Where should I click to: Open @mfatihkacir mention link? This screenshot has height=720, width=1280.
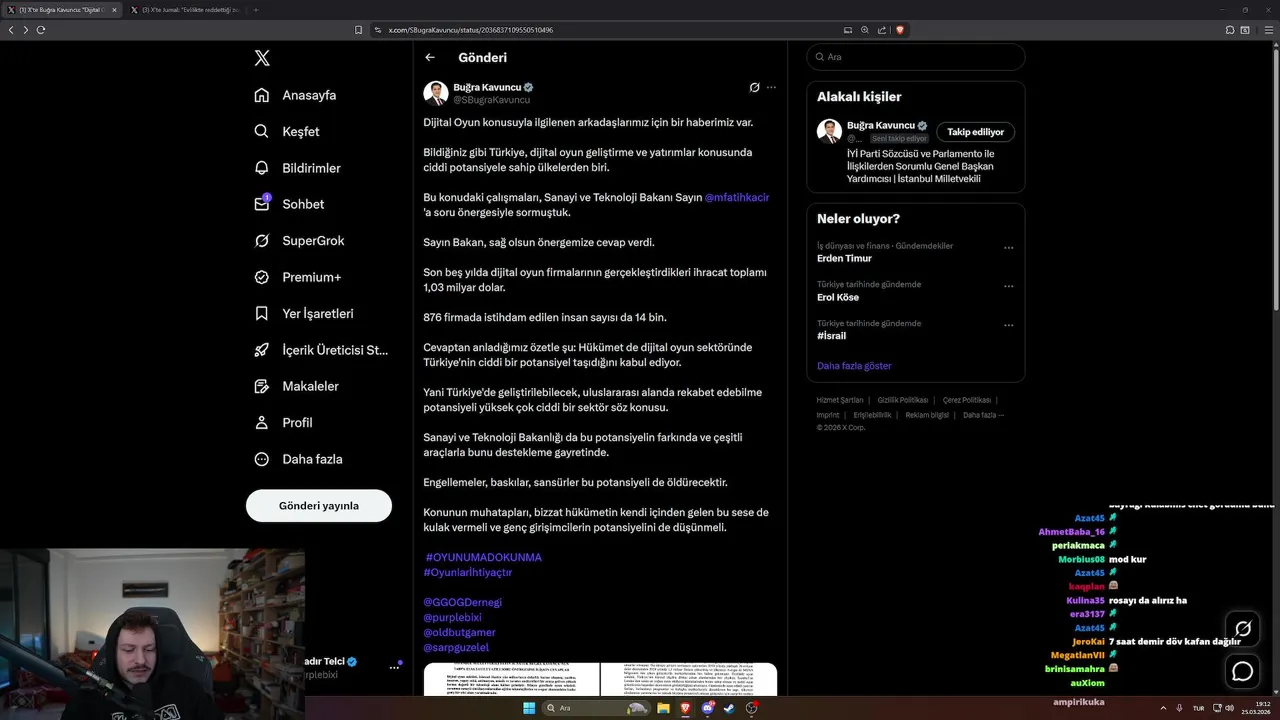(737, 197)
